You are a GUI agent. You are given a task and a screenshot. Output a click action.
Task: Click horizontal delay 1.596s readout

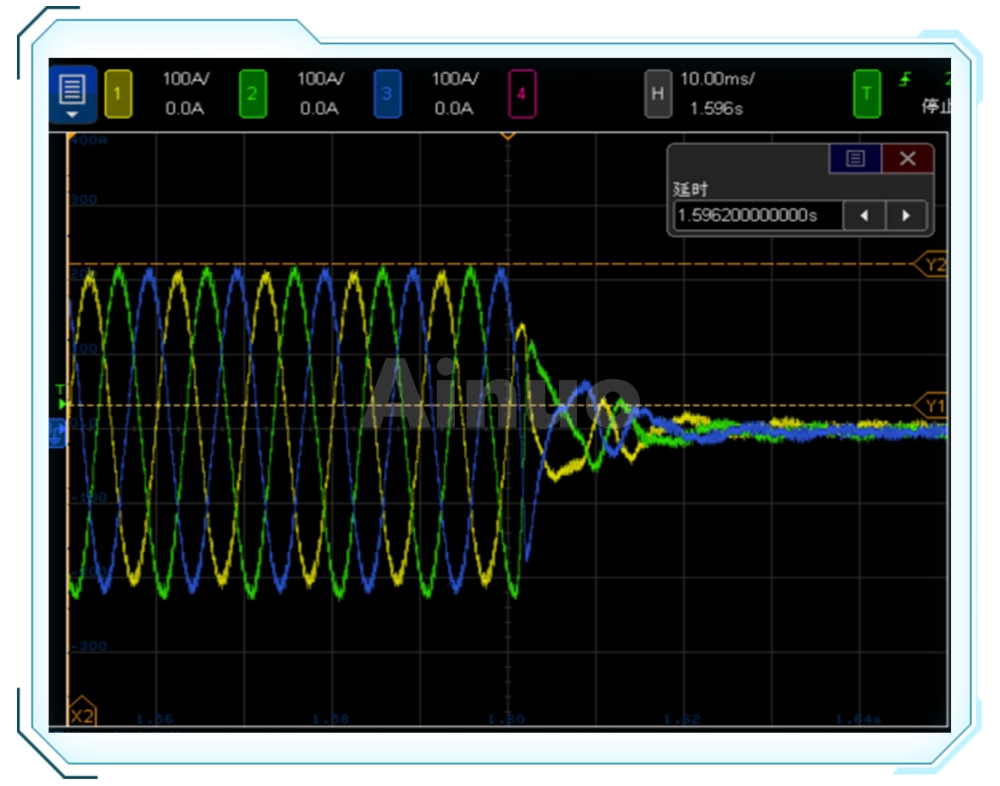pos(716,109)
